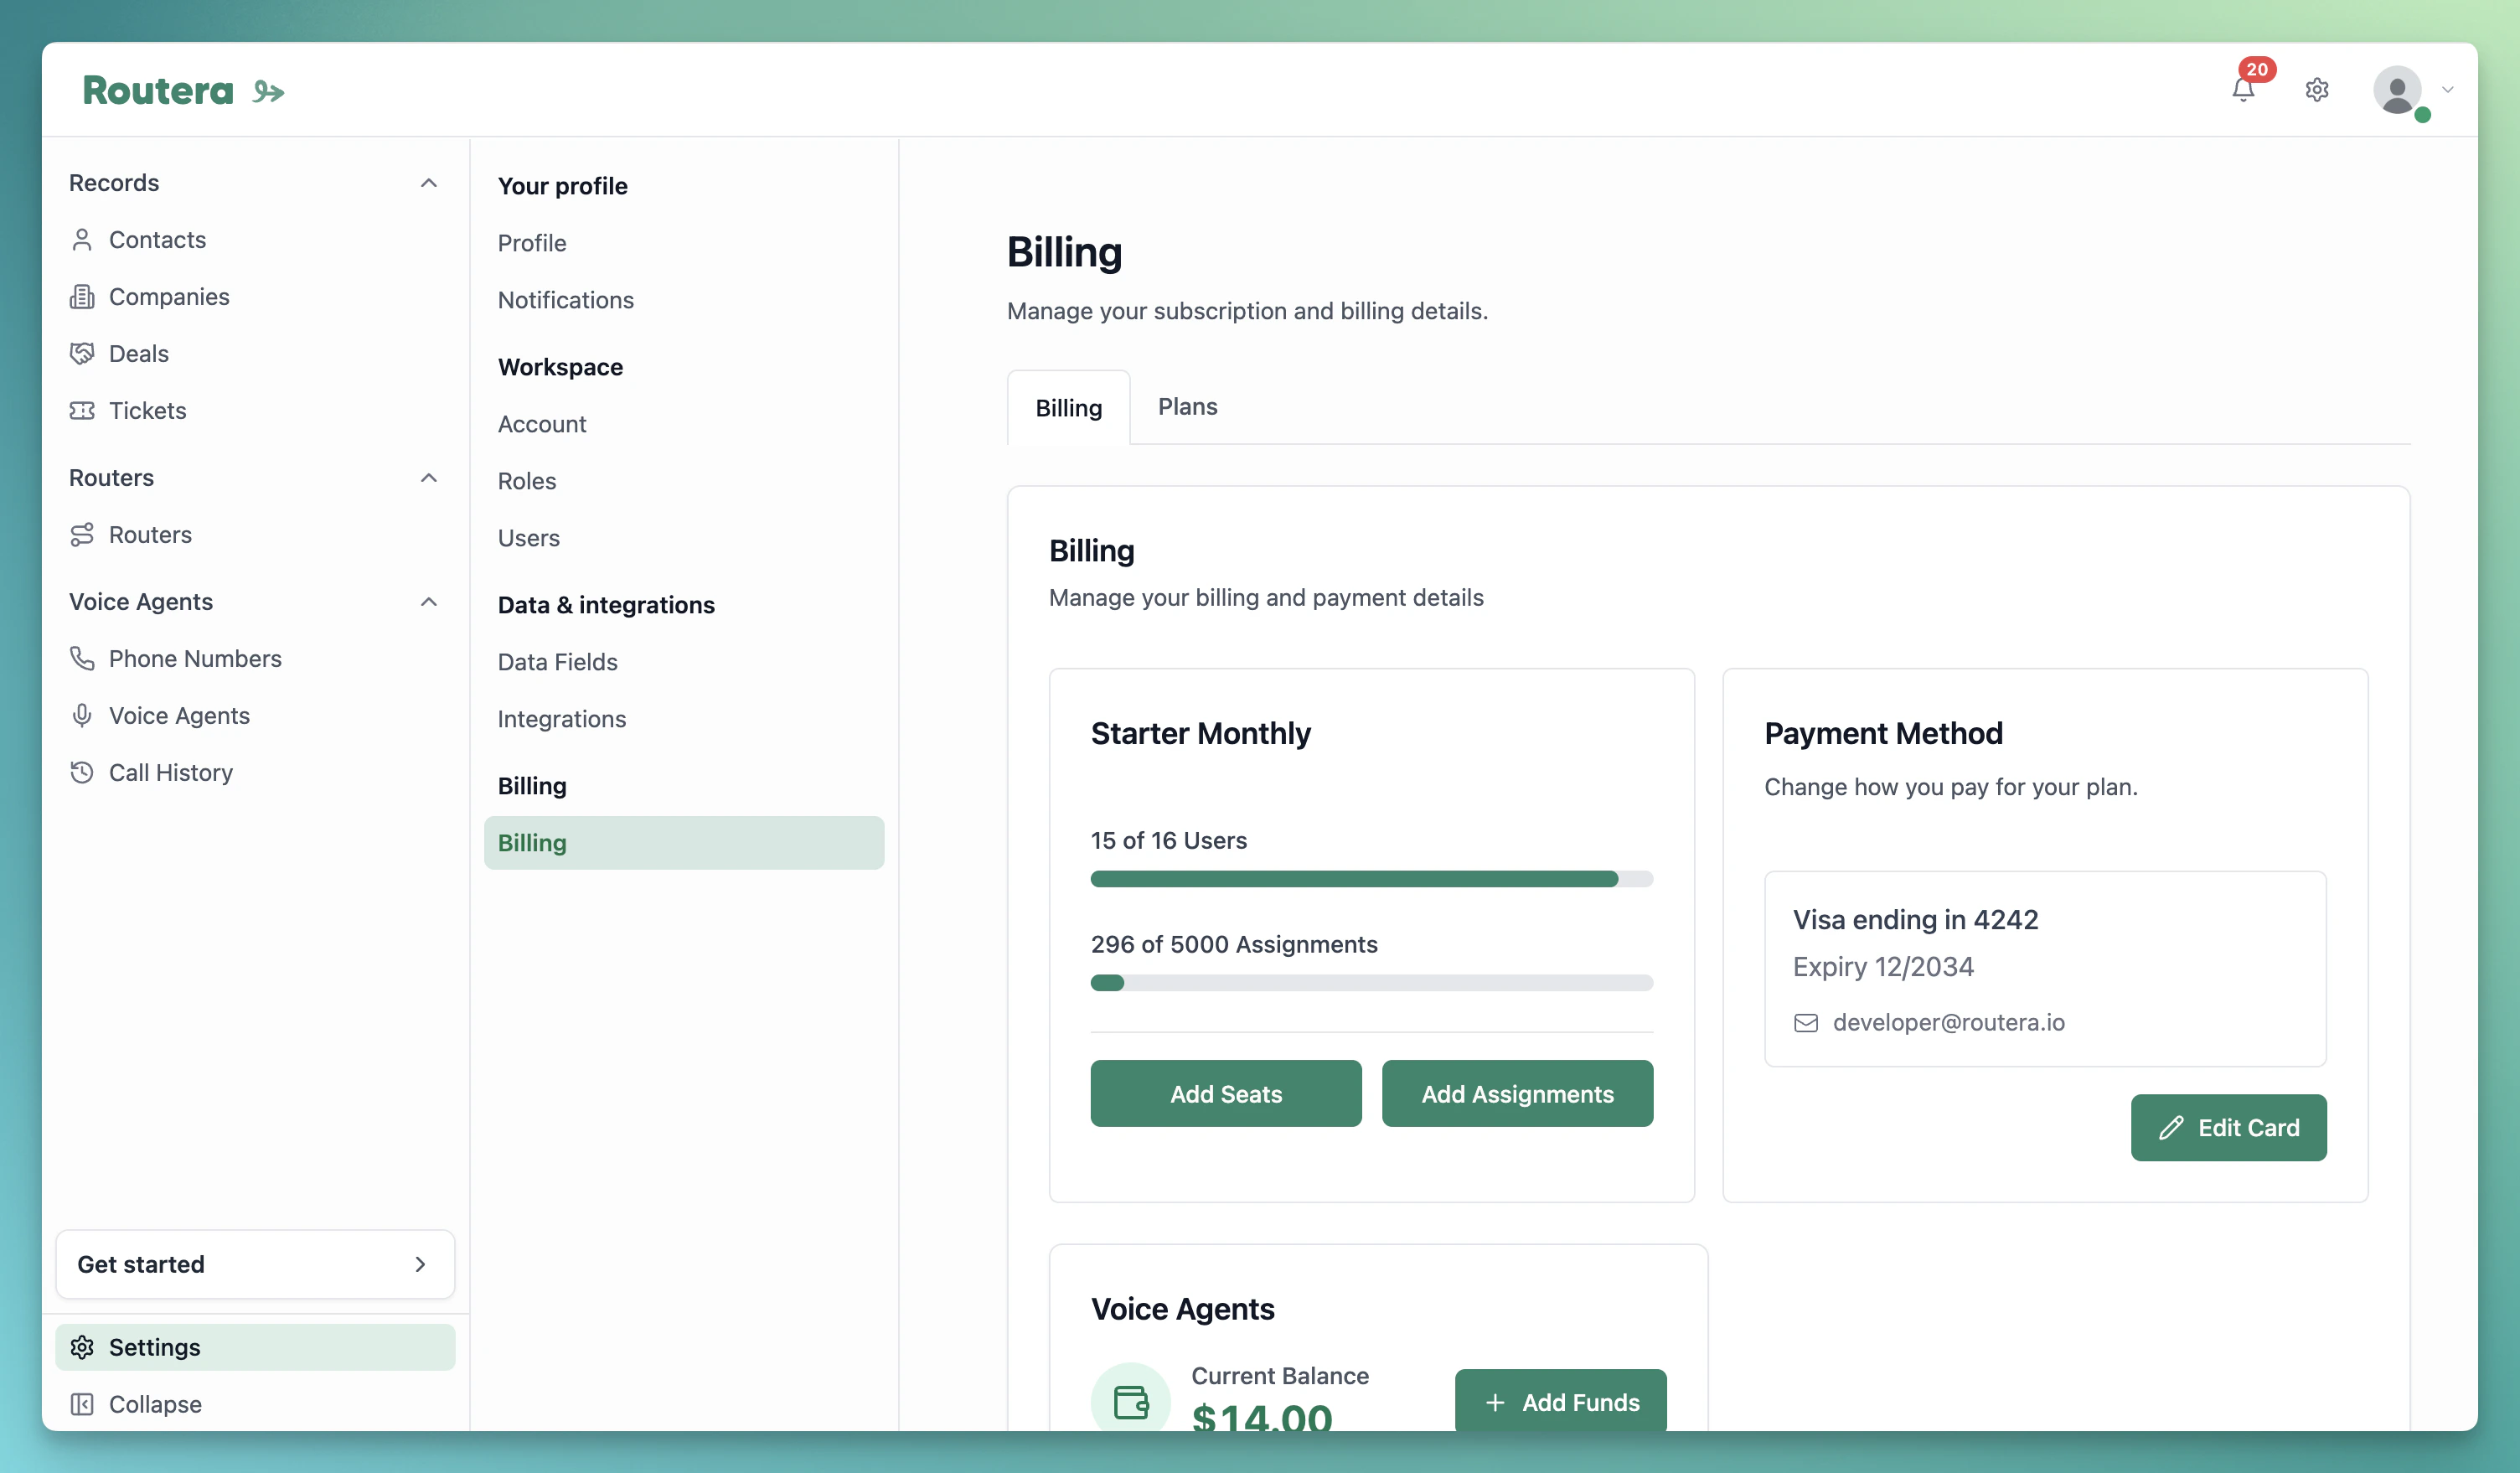This screenshot has width=2520, height=1473.
Task: Open Contacts via its person icon
Action: click(82, 240)
